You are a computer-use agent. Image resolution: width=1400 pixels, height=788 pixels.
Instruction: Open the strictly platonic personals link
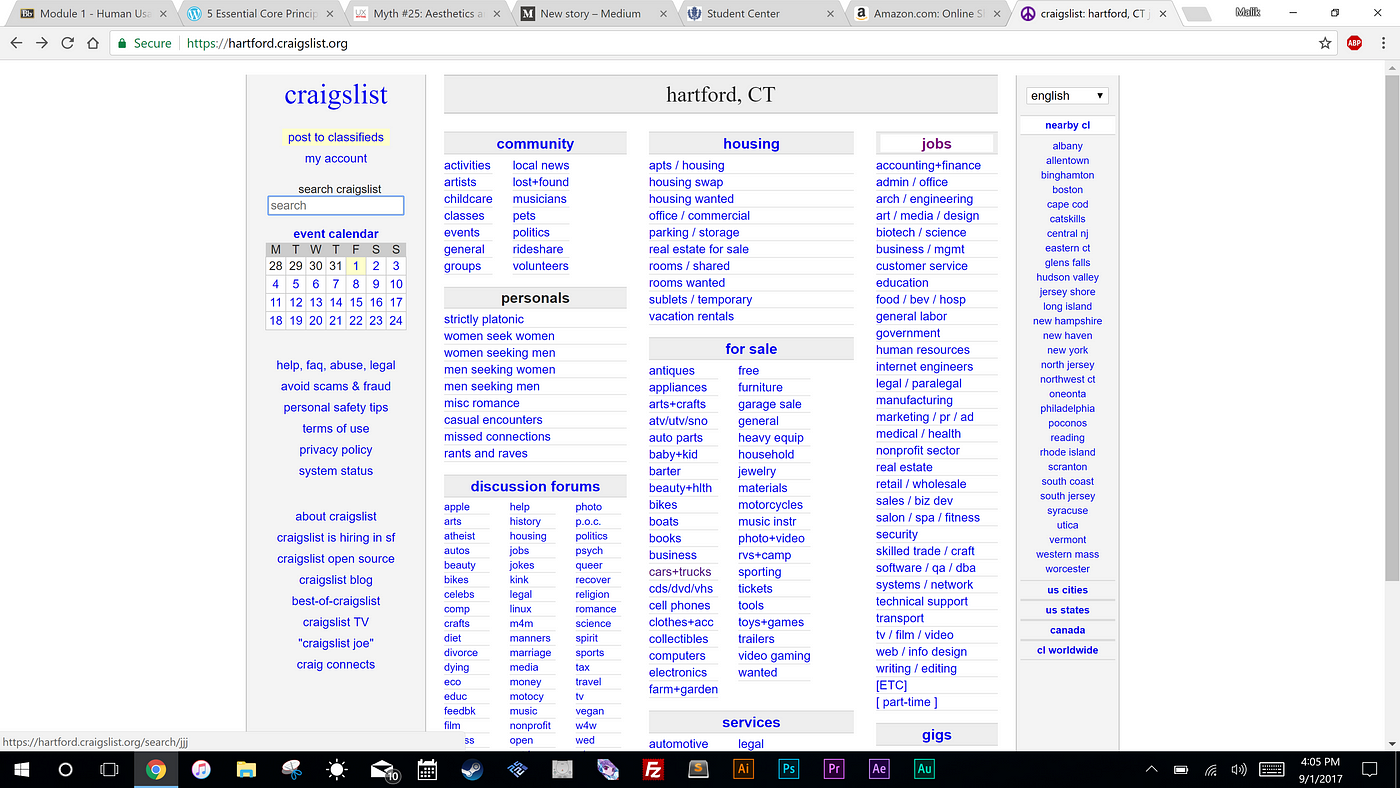tap(484, 319)
